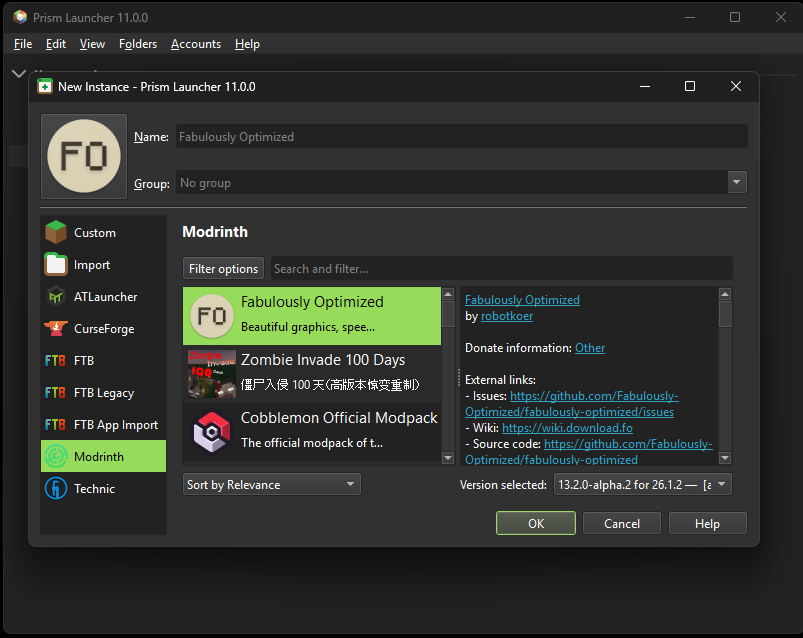Select the Zombie Invade 100 Days title
This screenshot has width=803, height=638.
point(323,359)
